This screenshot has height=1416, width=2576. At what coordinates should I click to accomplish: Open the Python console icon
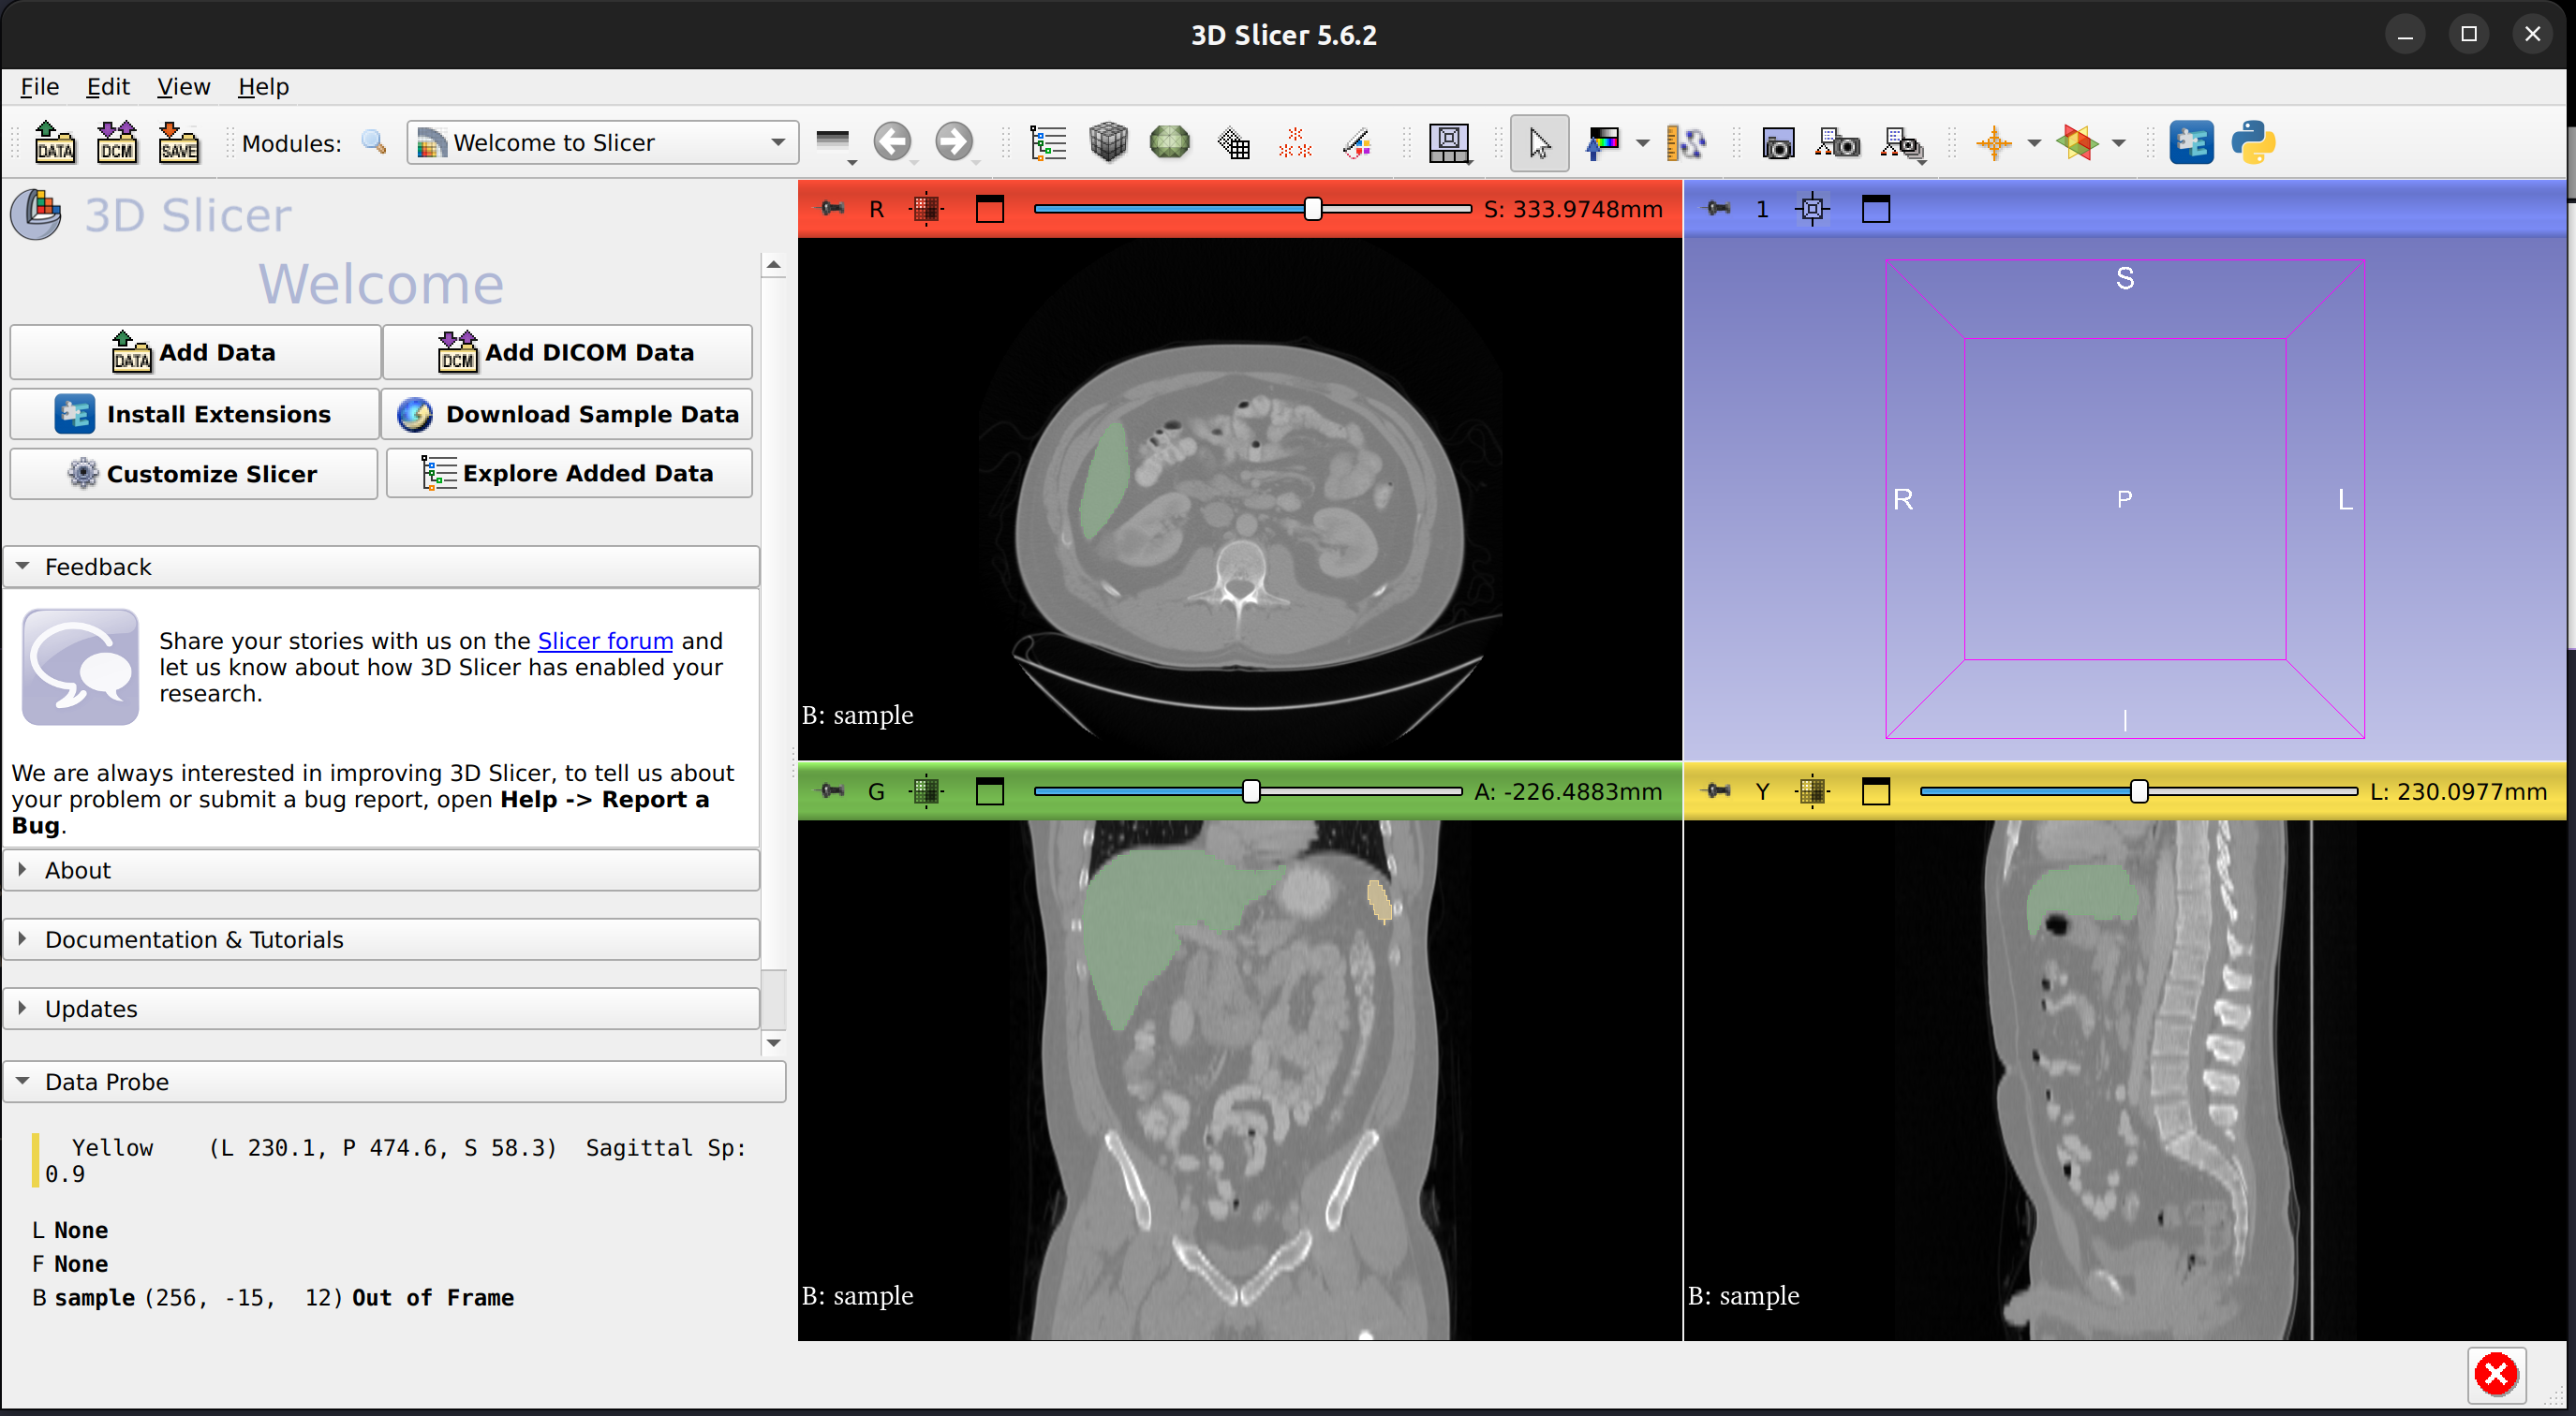tap(2253, 143)
